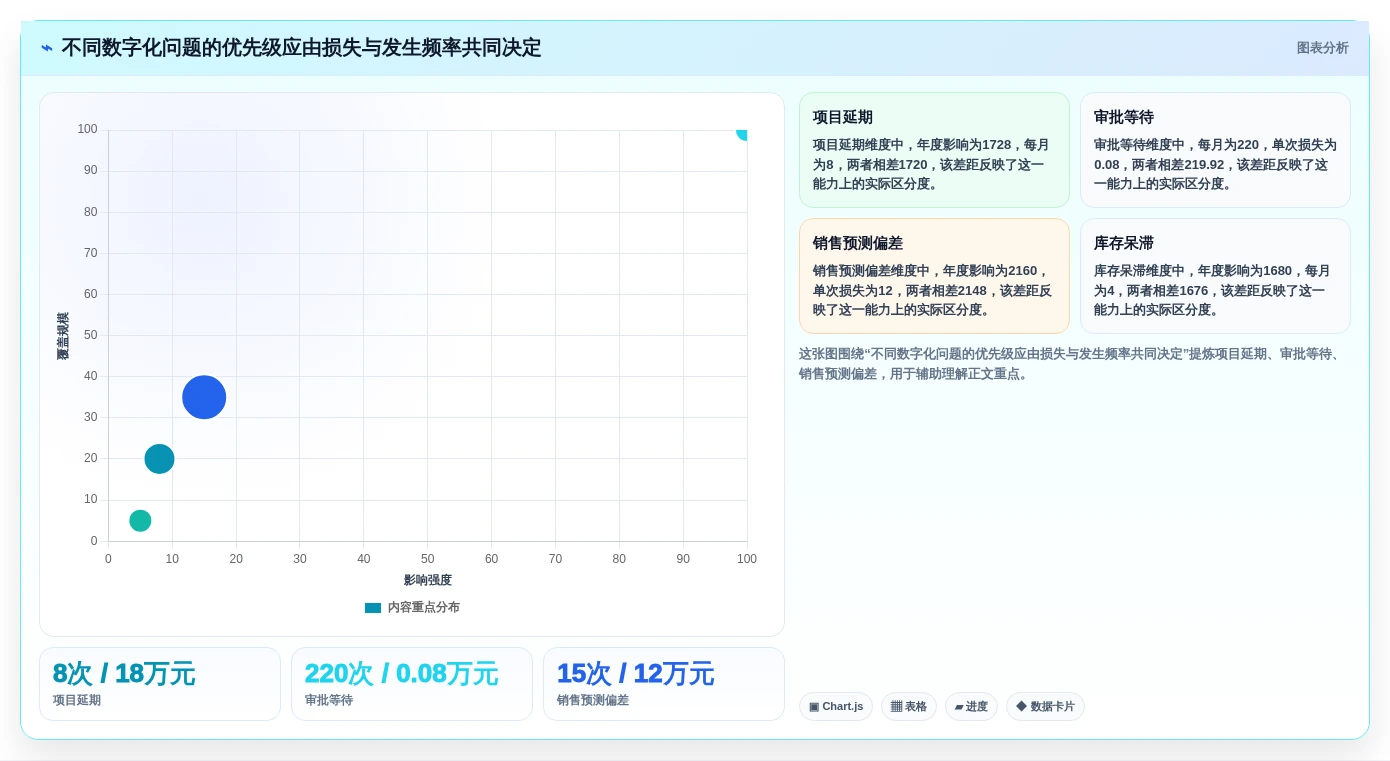Click the chart summary paragraph text

pos(1074,364)
